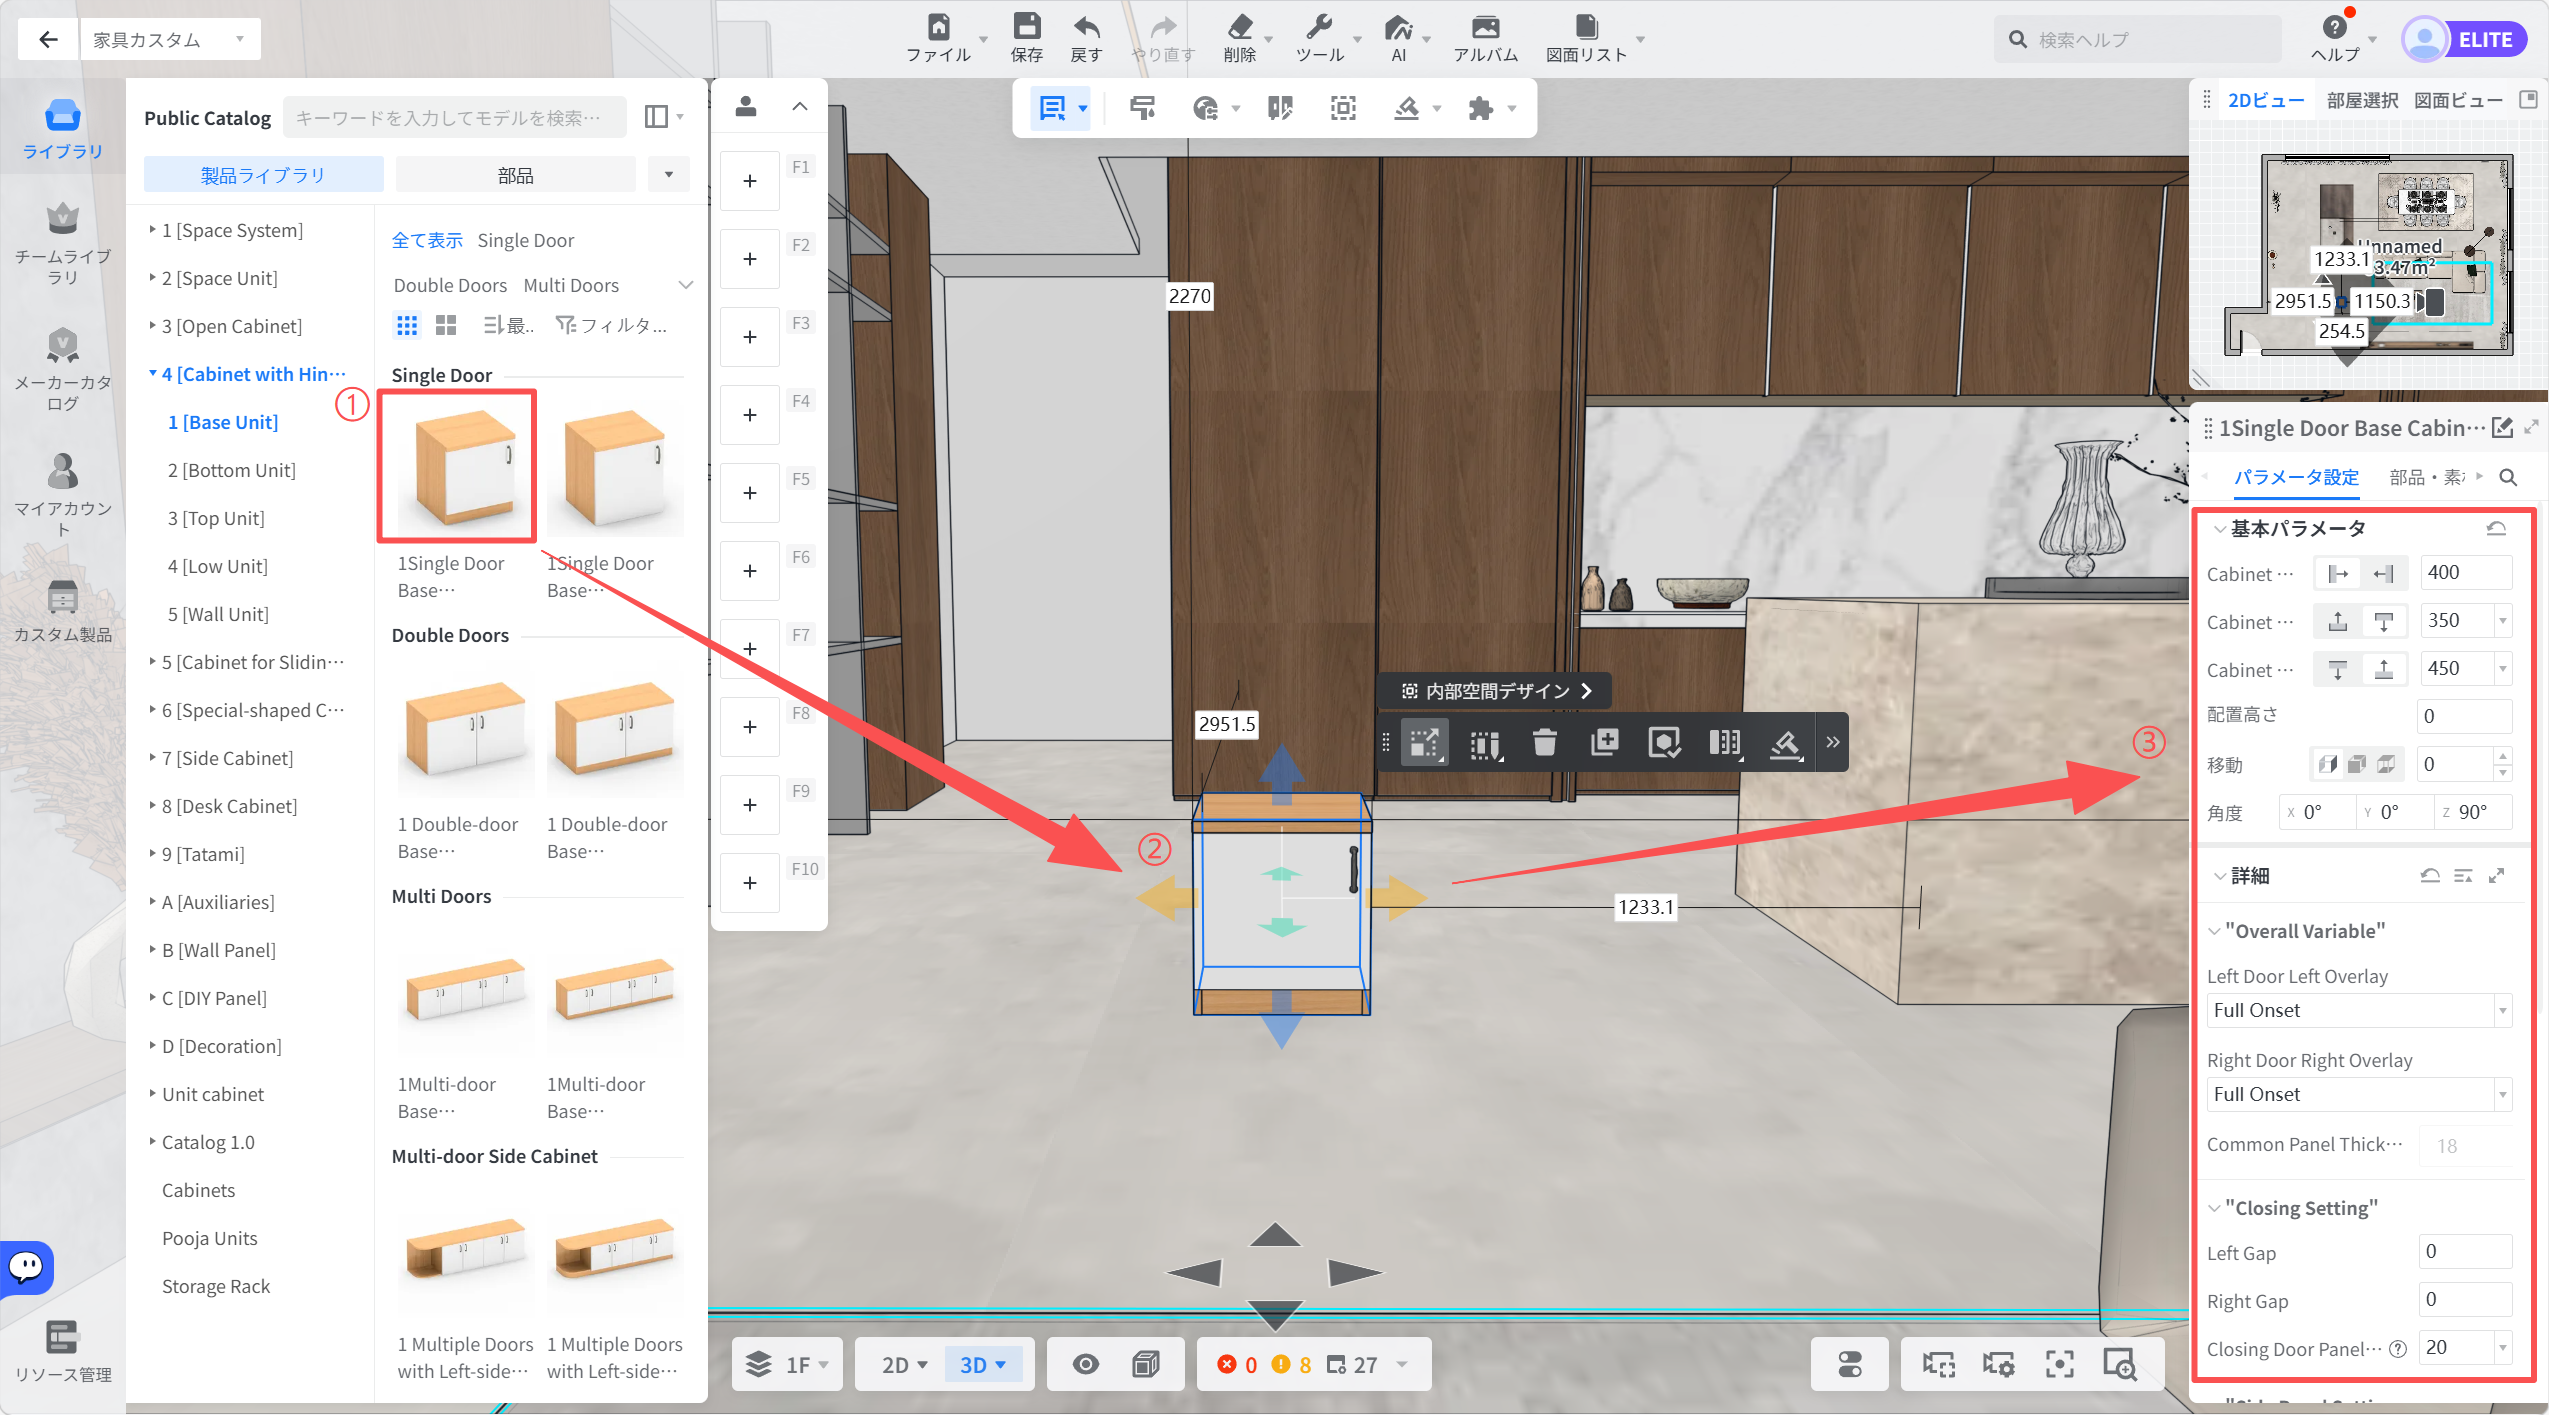Click the 削除 eraser icon
The height and width of the screenshot is (1415, 2549).
pyautogui.click(x=1240, y=27)
